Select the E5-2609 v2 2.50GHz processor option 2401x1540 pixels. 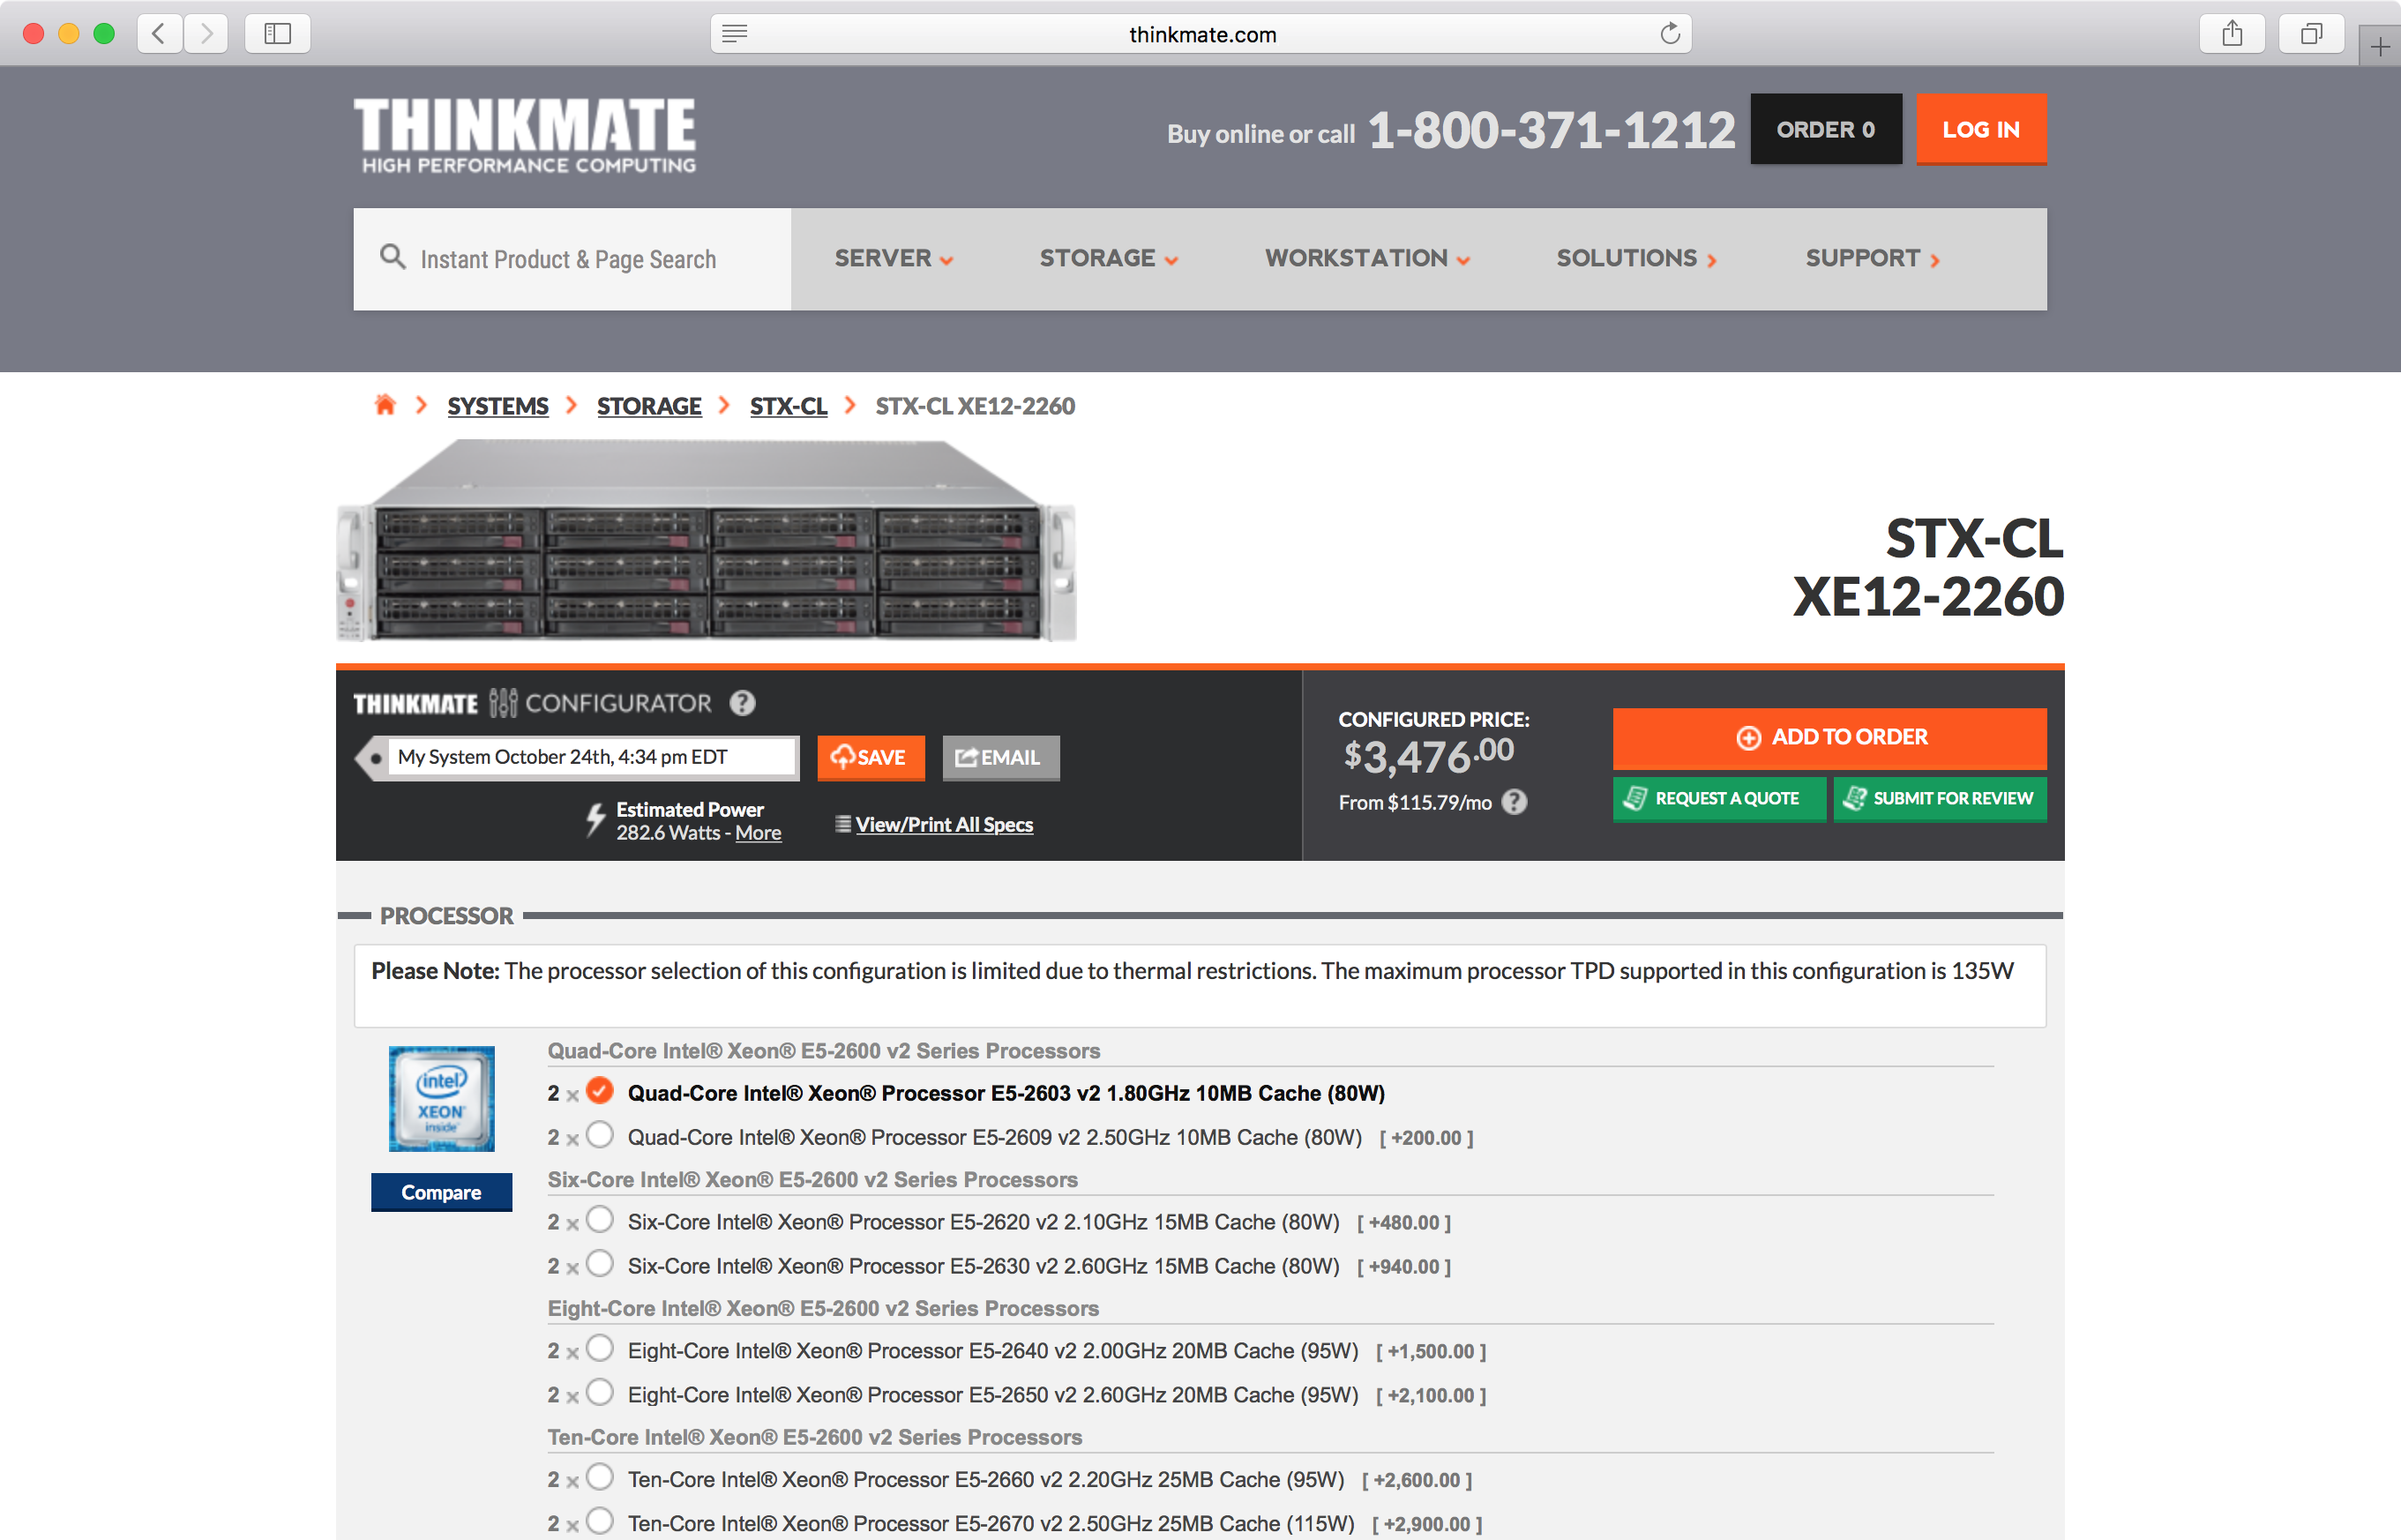click(x=600, y=1136)
